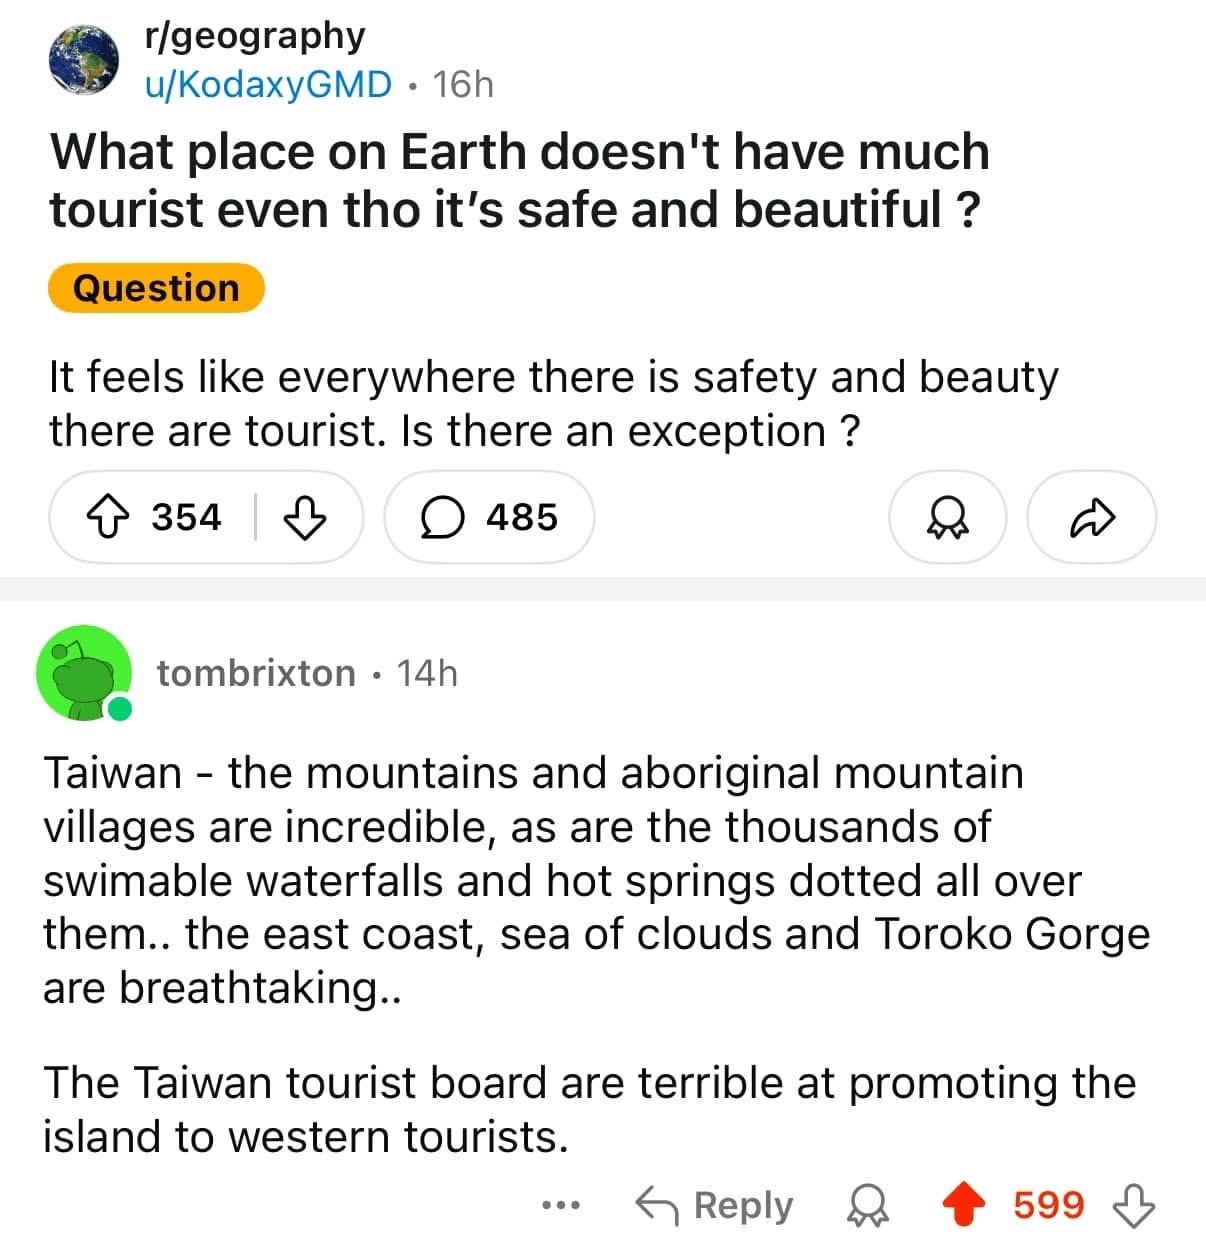Visit the r/geography community link
The width and height of the screenshot is (1206, 1247).
tap(255, 35)
